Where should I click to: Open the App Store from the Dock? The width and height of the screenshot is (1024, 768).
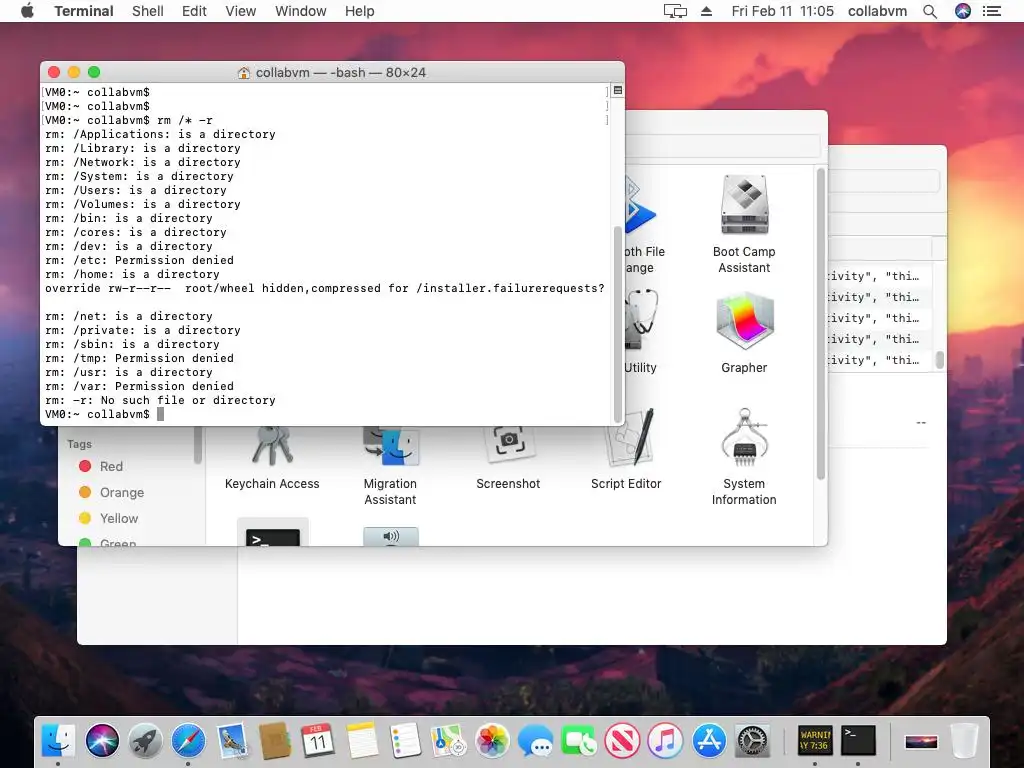click(709, 741)
